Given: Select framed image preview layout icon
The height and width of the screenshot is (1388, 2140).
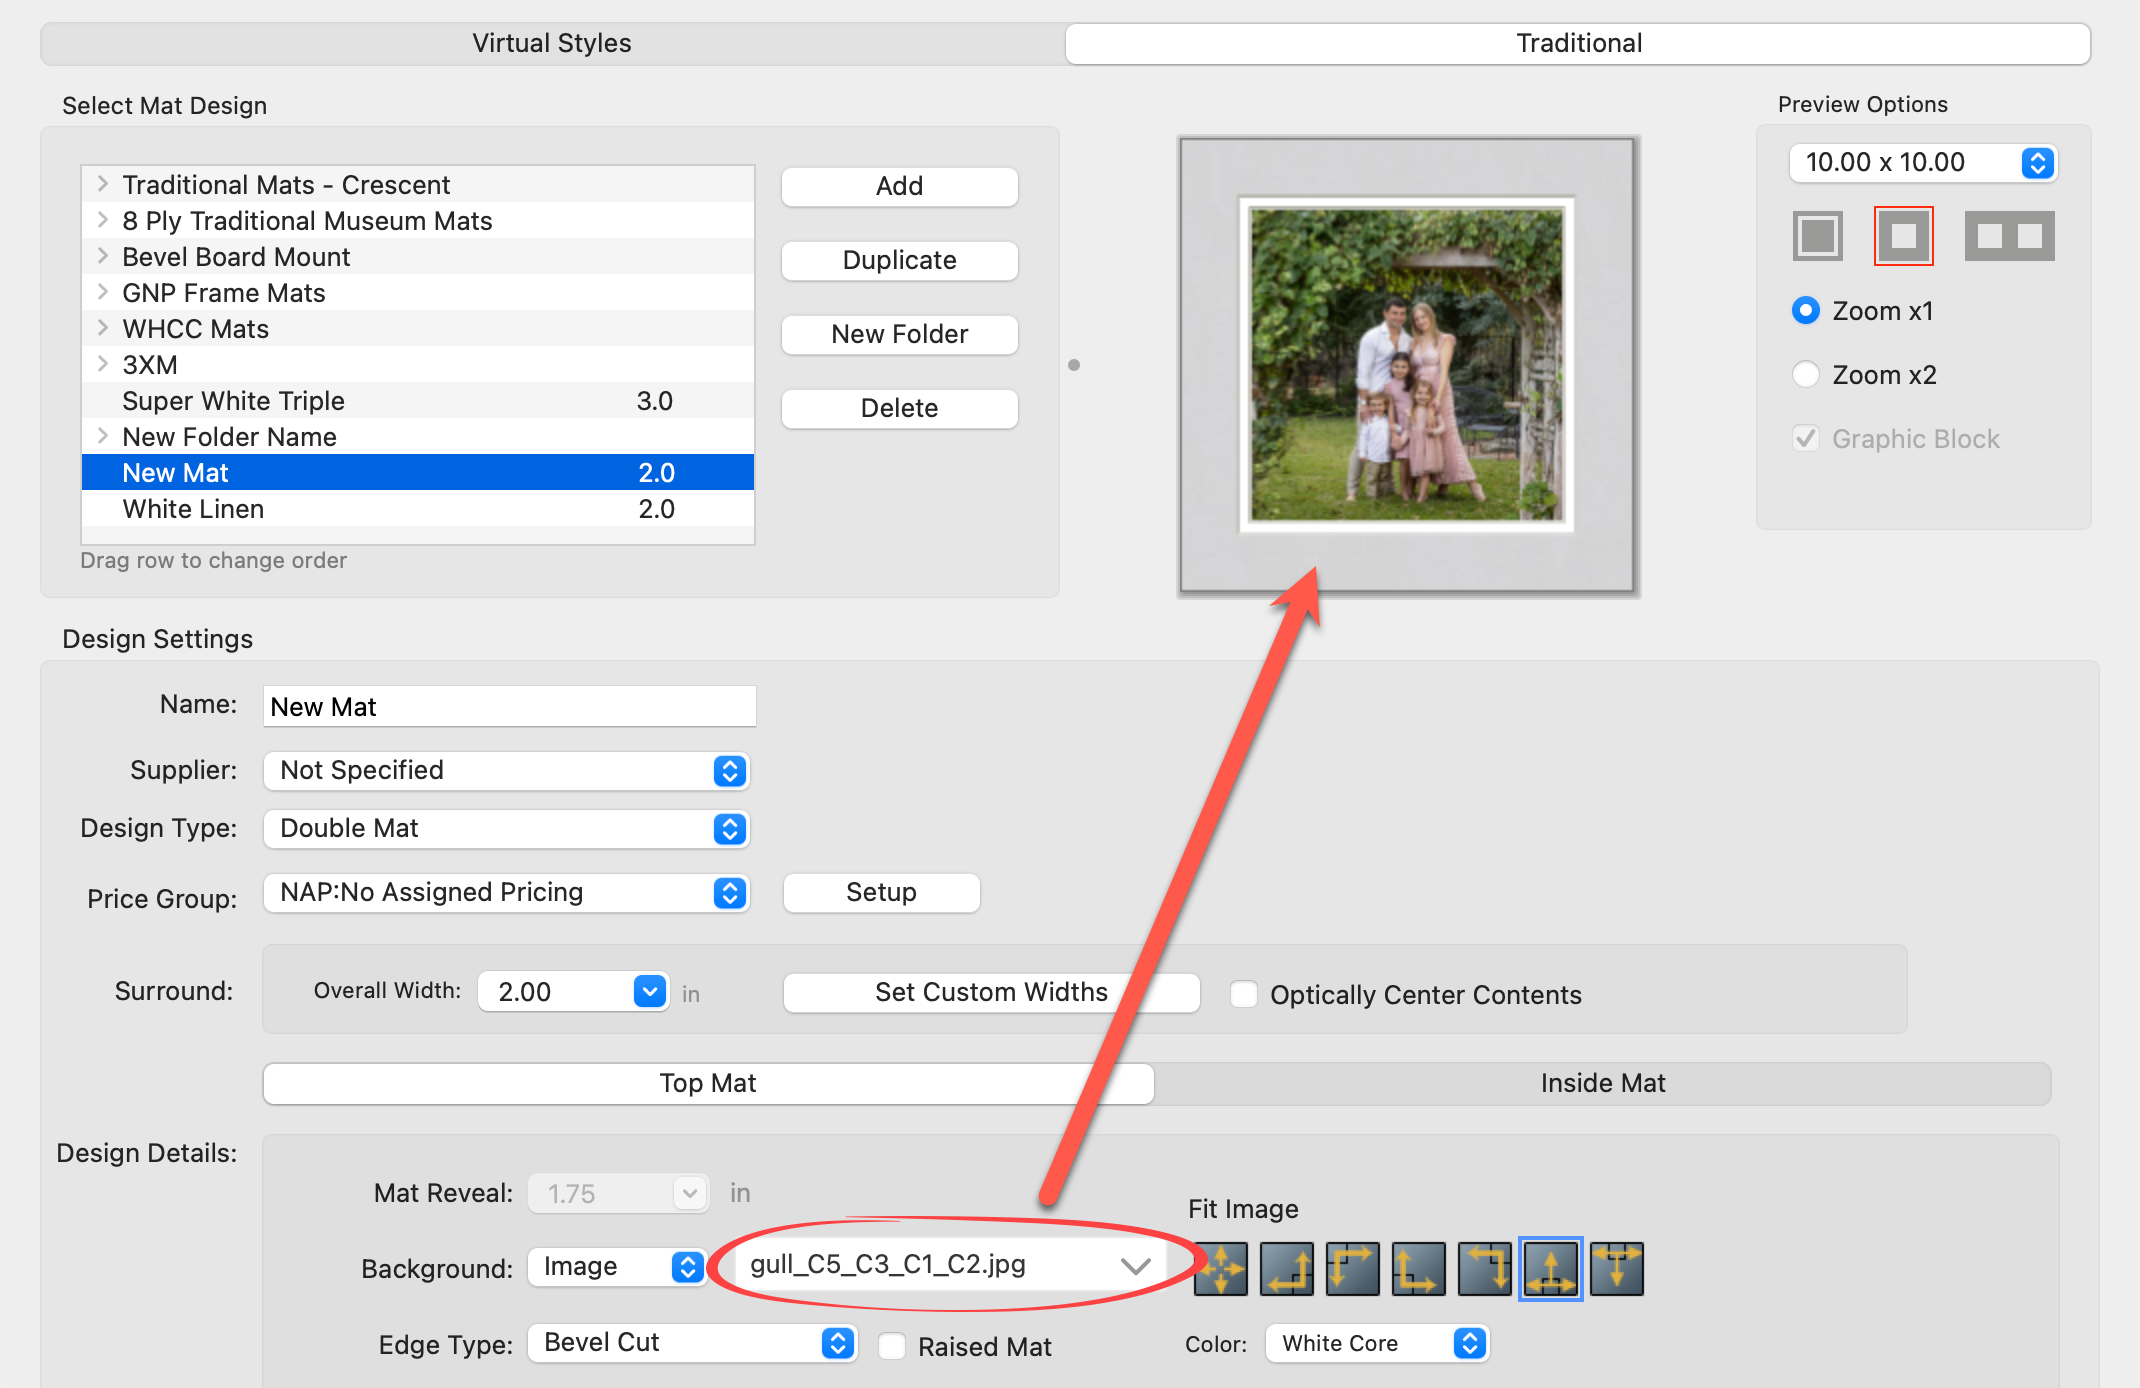Looking at the screenshot, I should pyautogui.click(x=1817, y=236).
